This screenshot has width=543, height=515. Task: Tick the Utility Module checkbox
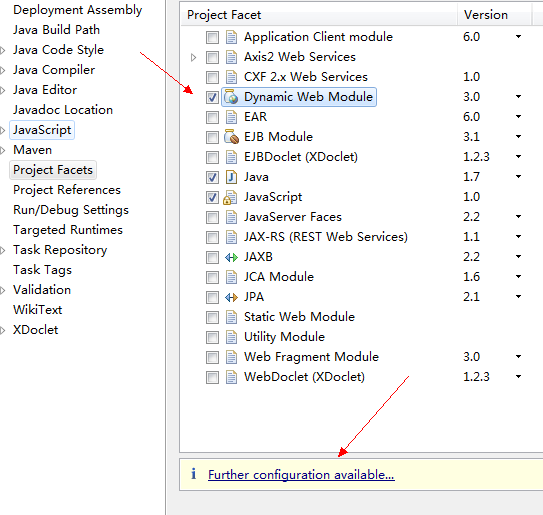[212, 338]
